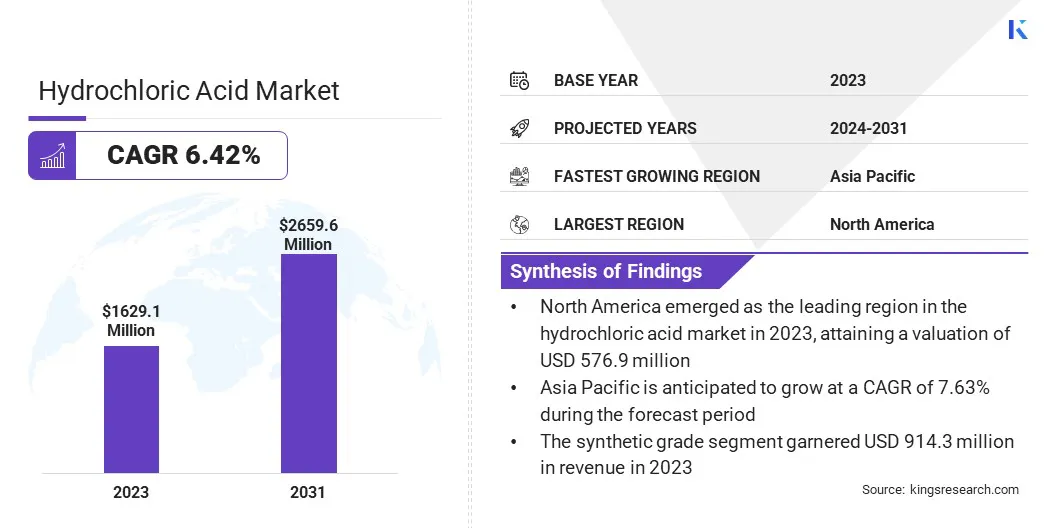Click the Asia Pacific region value
1056x528 pixels.
point(872,176)
